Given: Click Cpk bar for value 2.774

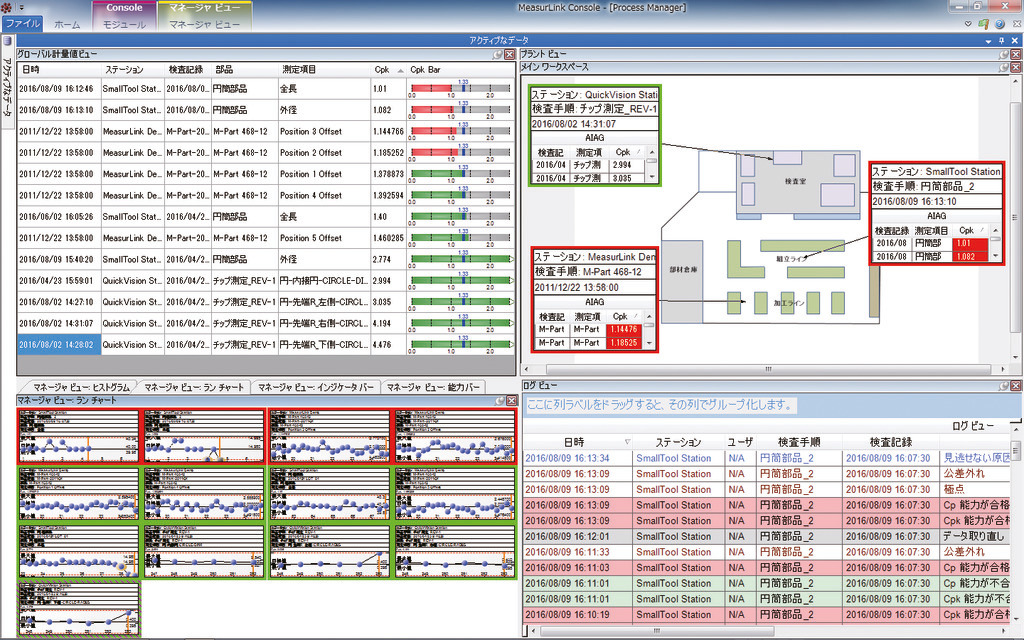Looking at the screenshot, I should click(x=460, y=259).
